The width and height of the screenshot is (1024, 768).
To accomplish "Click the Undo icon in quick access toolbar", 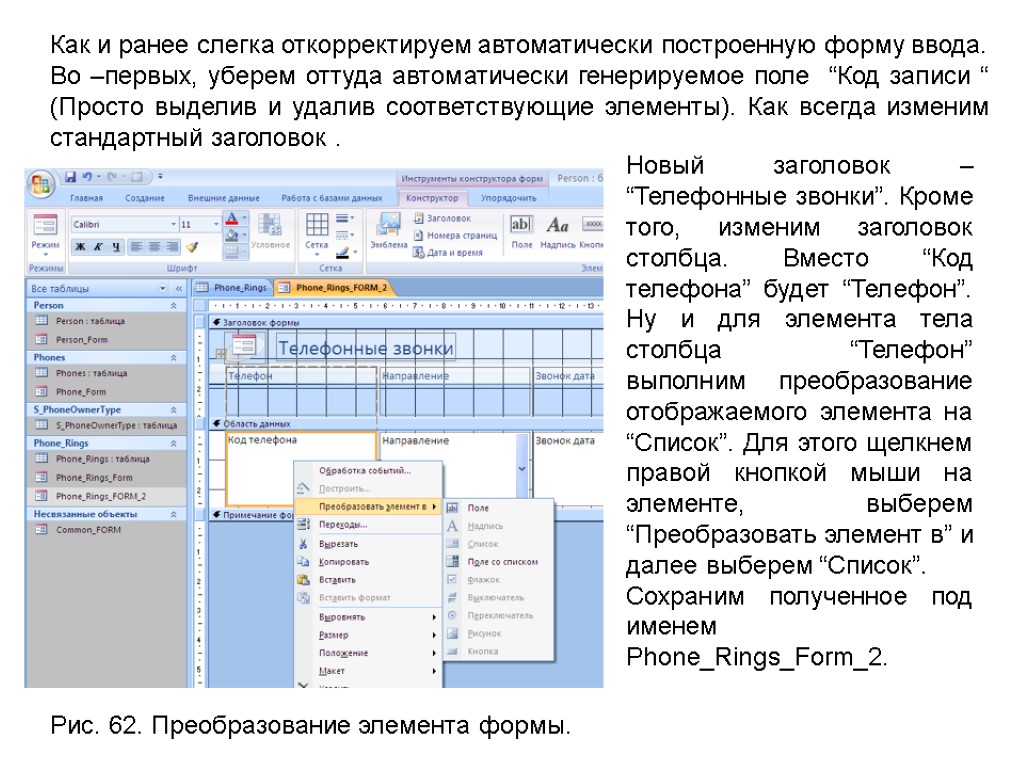I will 87,177.
